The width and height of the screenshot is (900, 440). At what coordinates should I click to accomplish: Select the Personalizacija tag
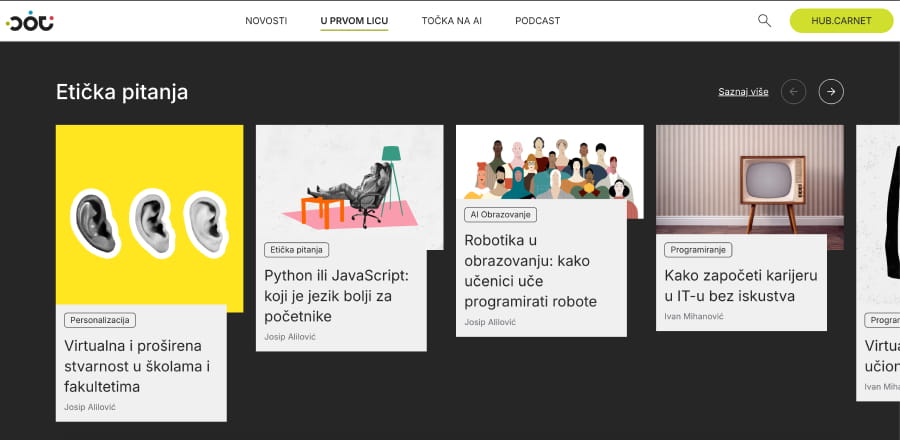coord(100,320)
